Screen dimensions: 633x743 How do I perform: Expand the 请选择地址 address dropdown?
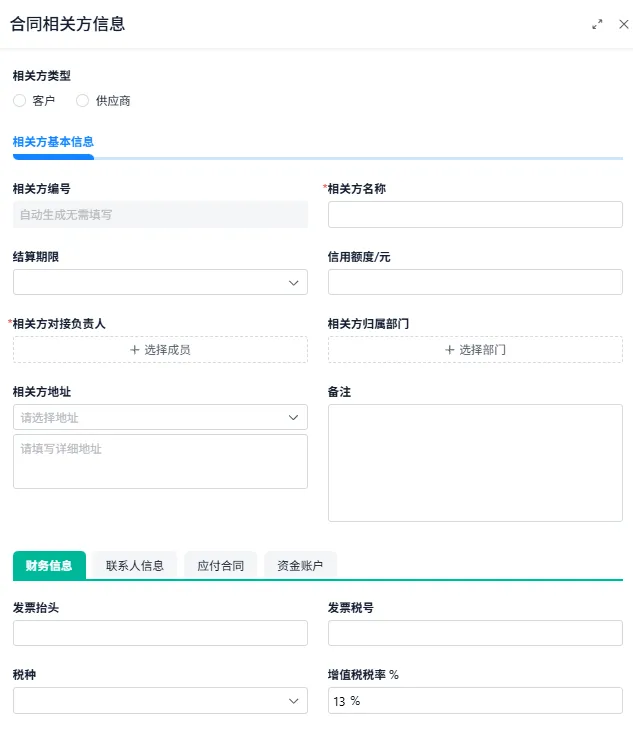160,417
